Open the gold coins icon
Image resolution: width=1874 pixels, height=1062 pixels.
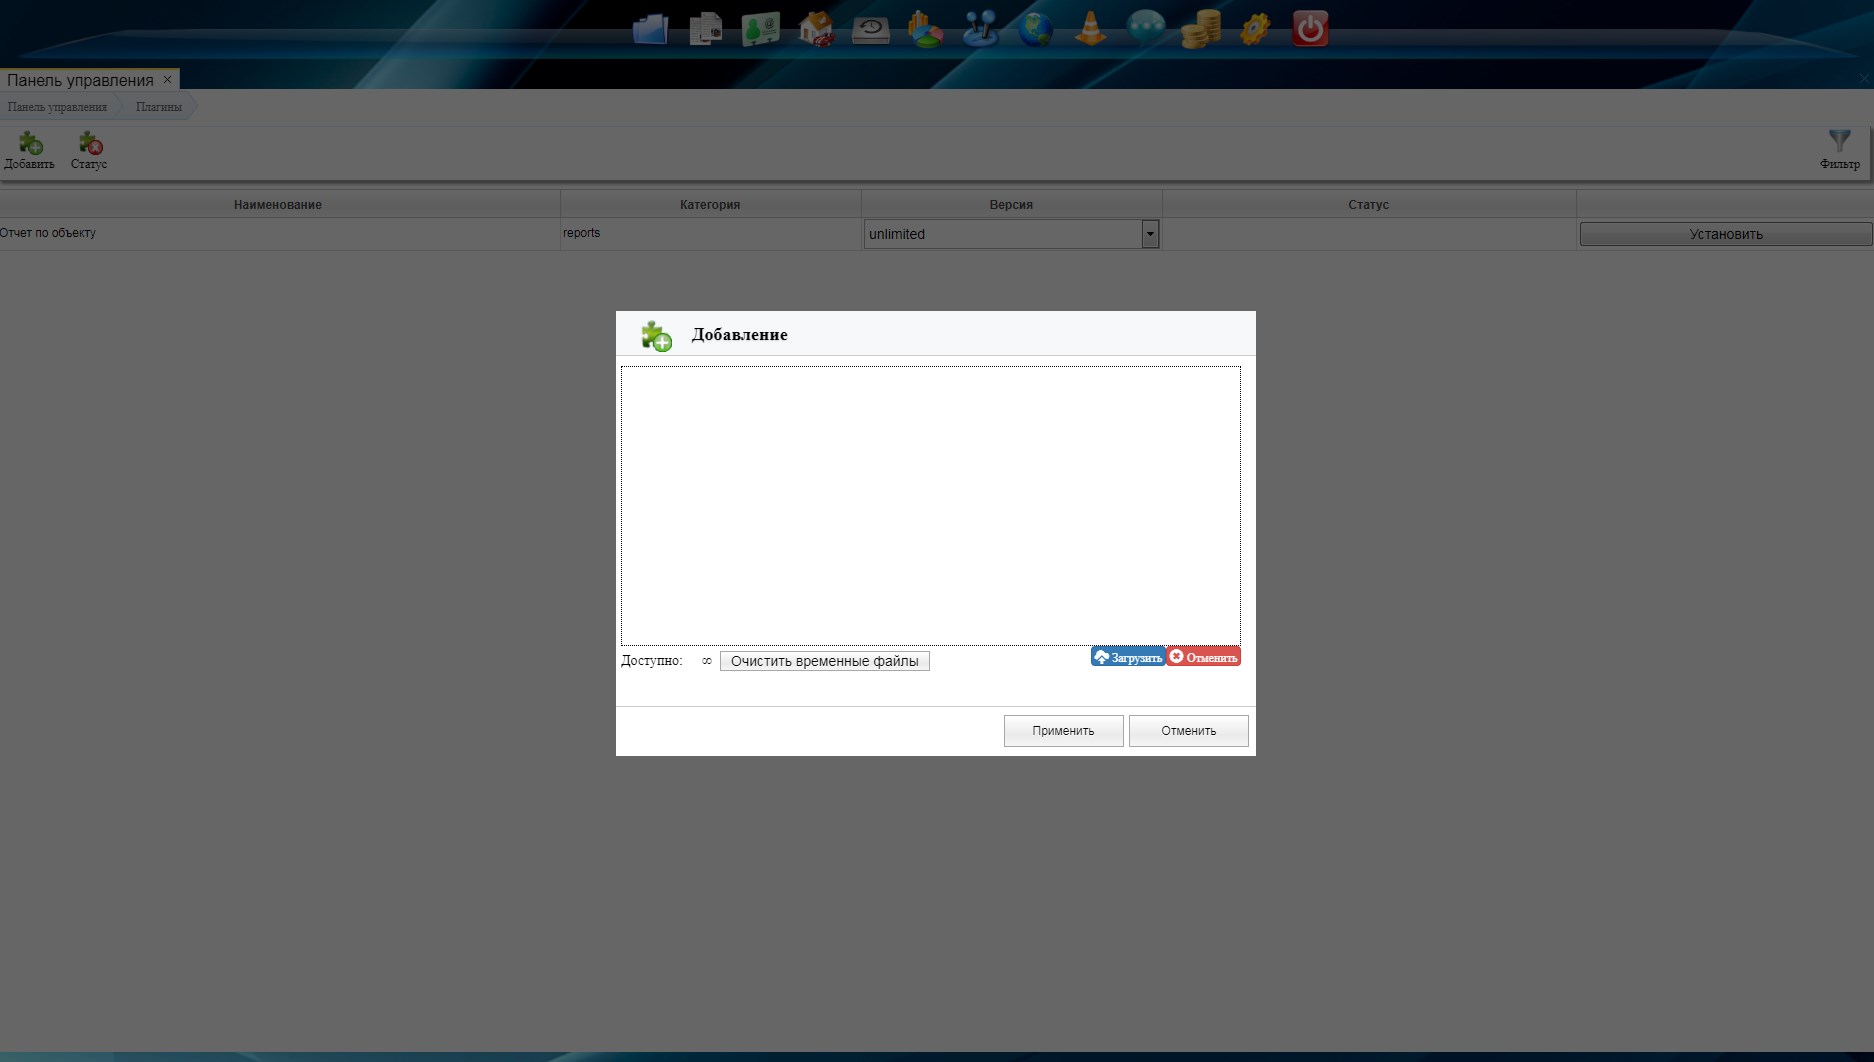(x=1200, y=29)
